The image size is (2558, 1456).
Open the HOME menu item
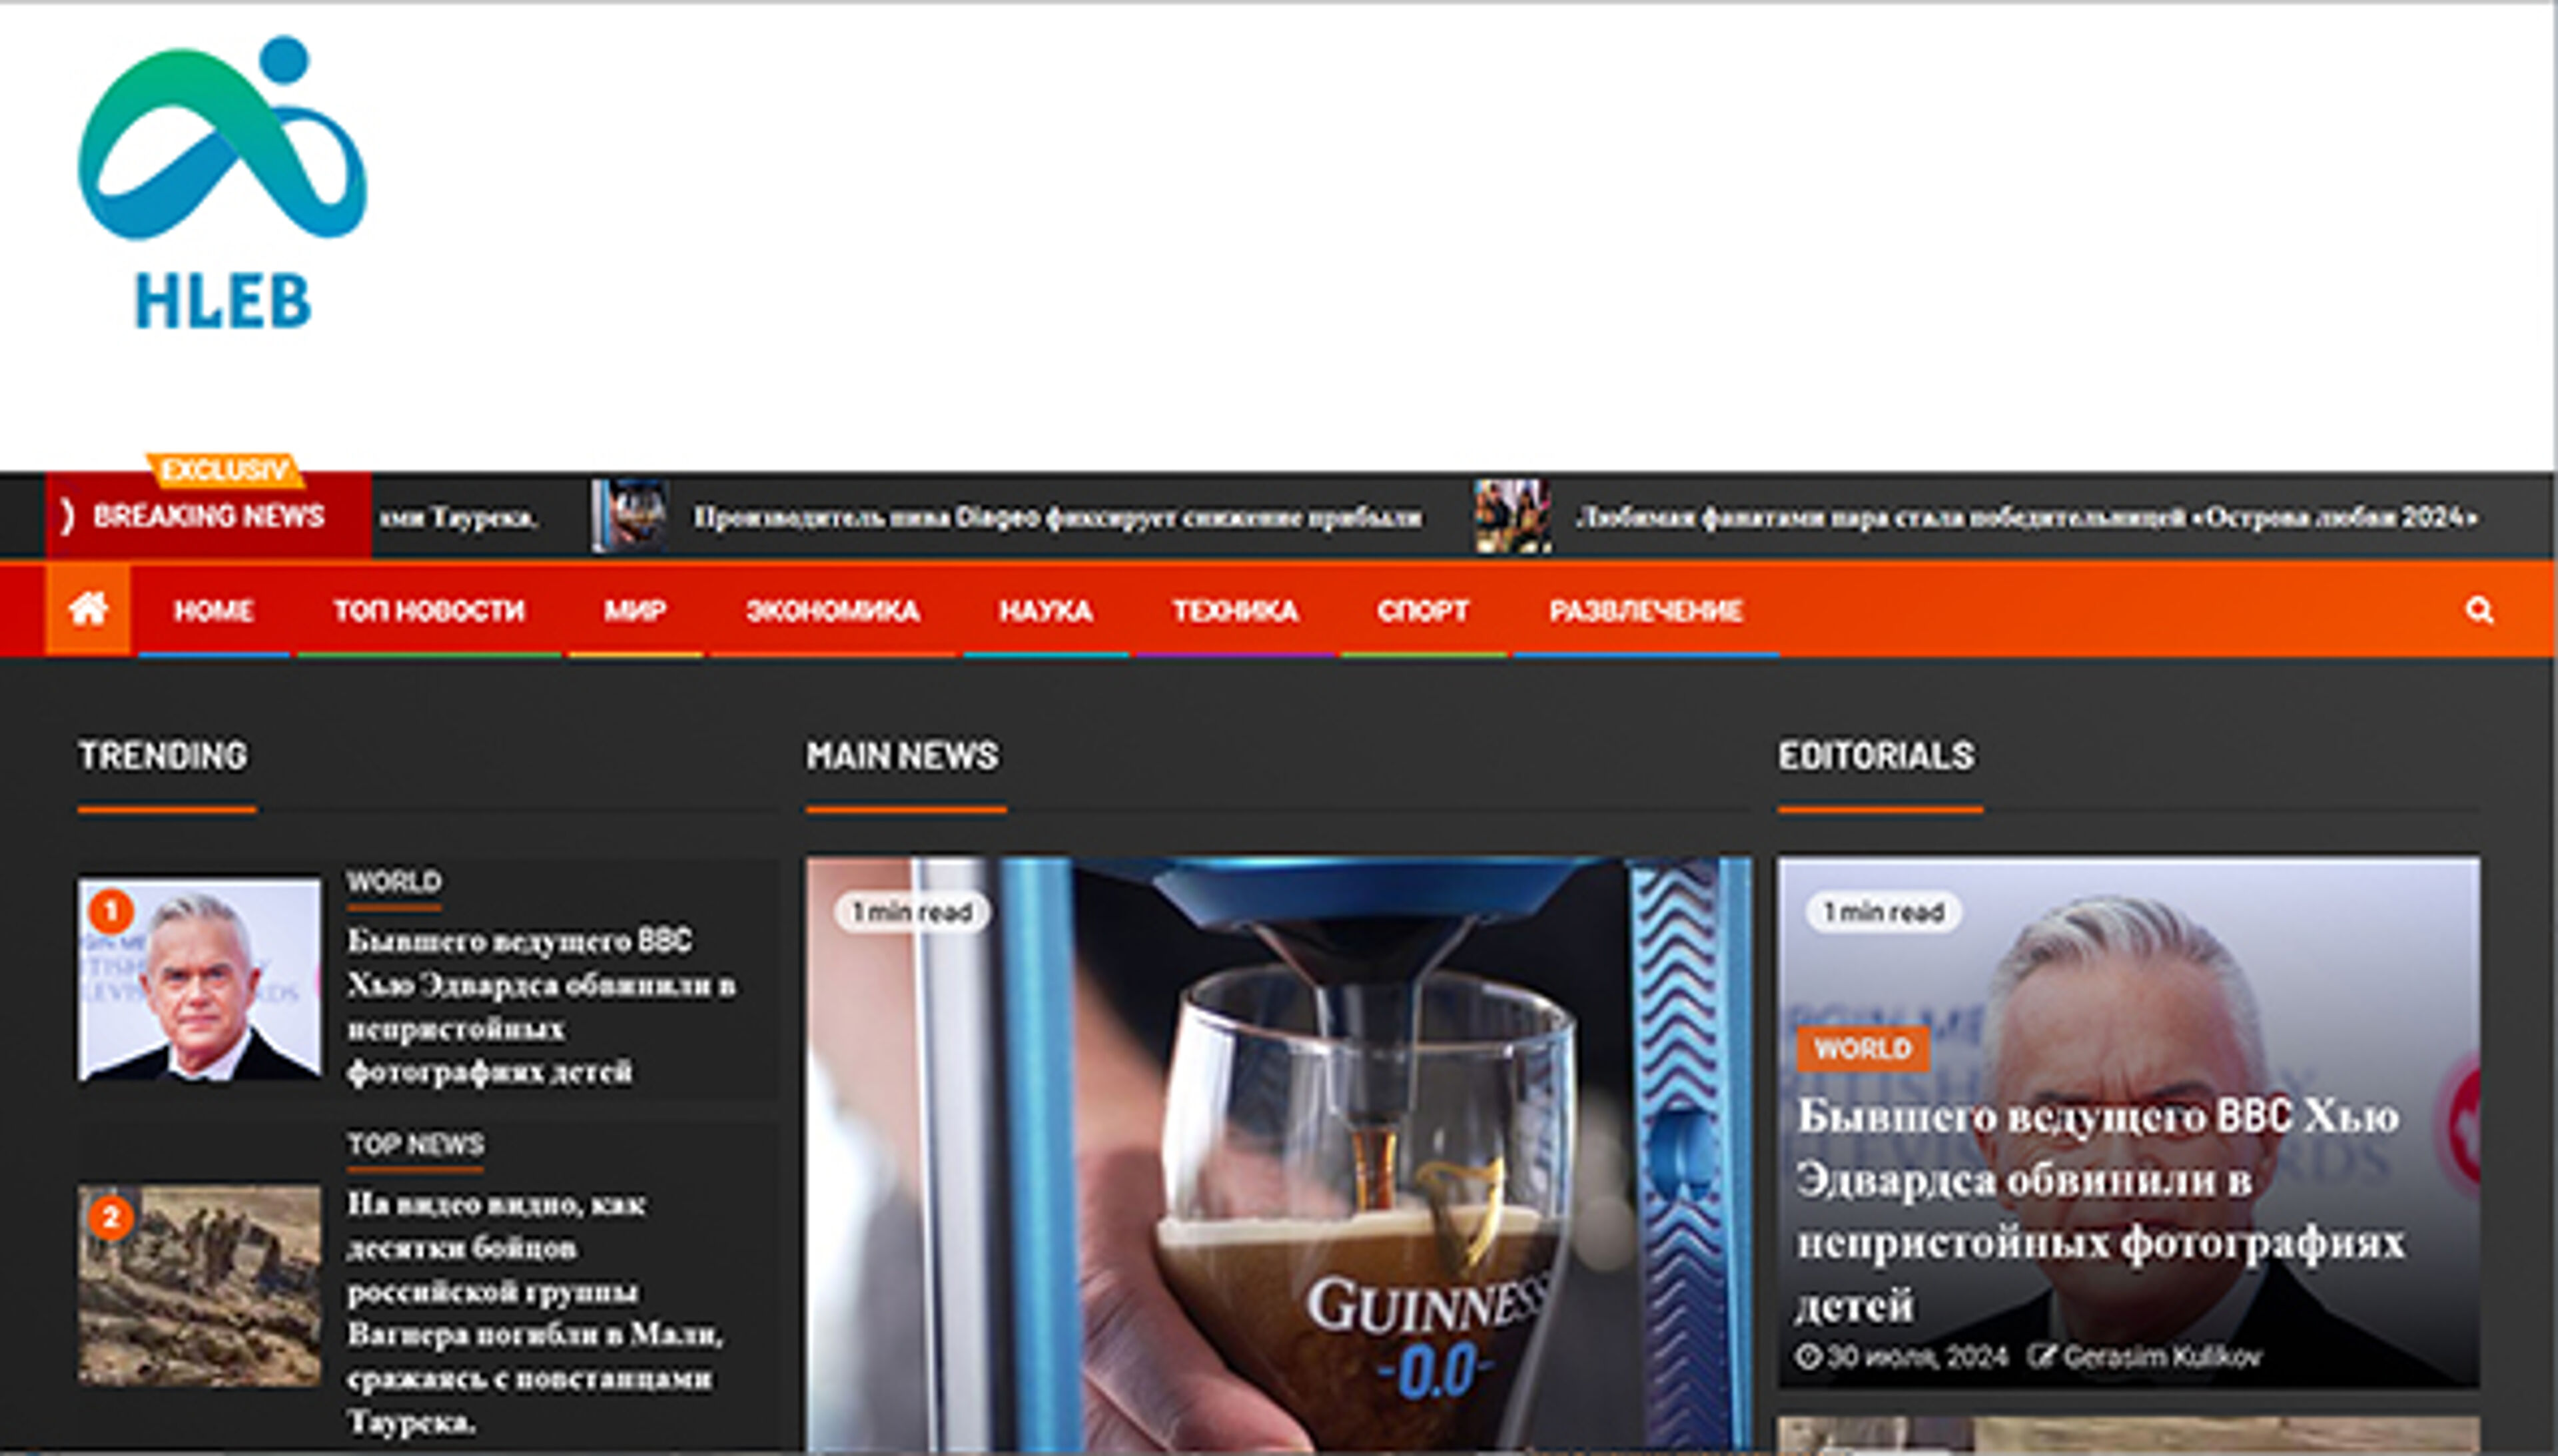coord(213,610)
